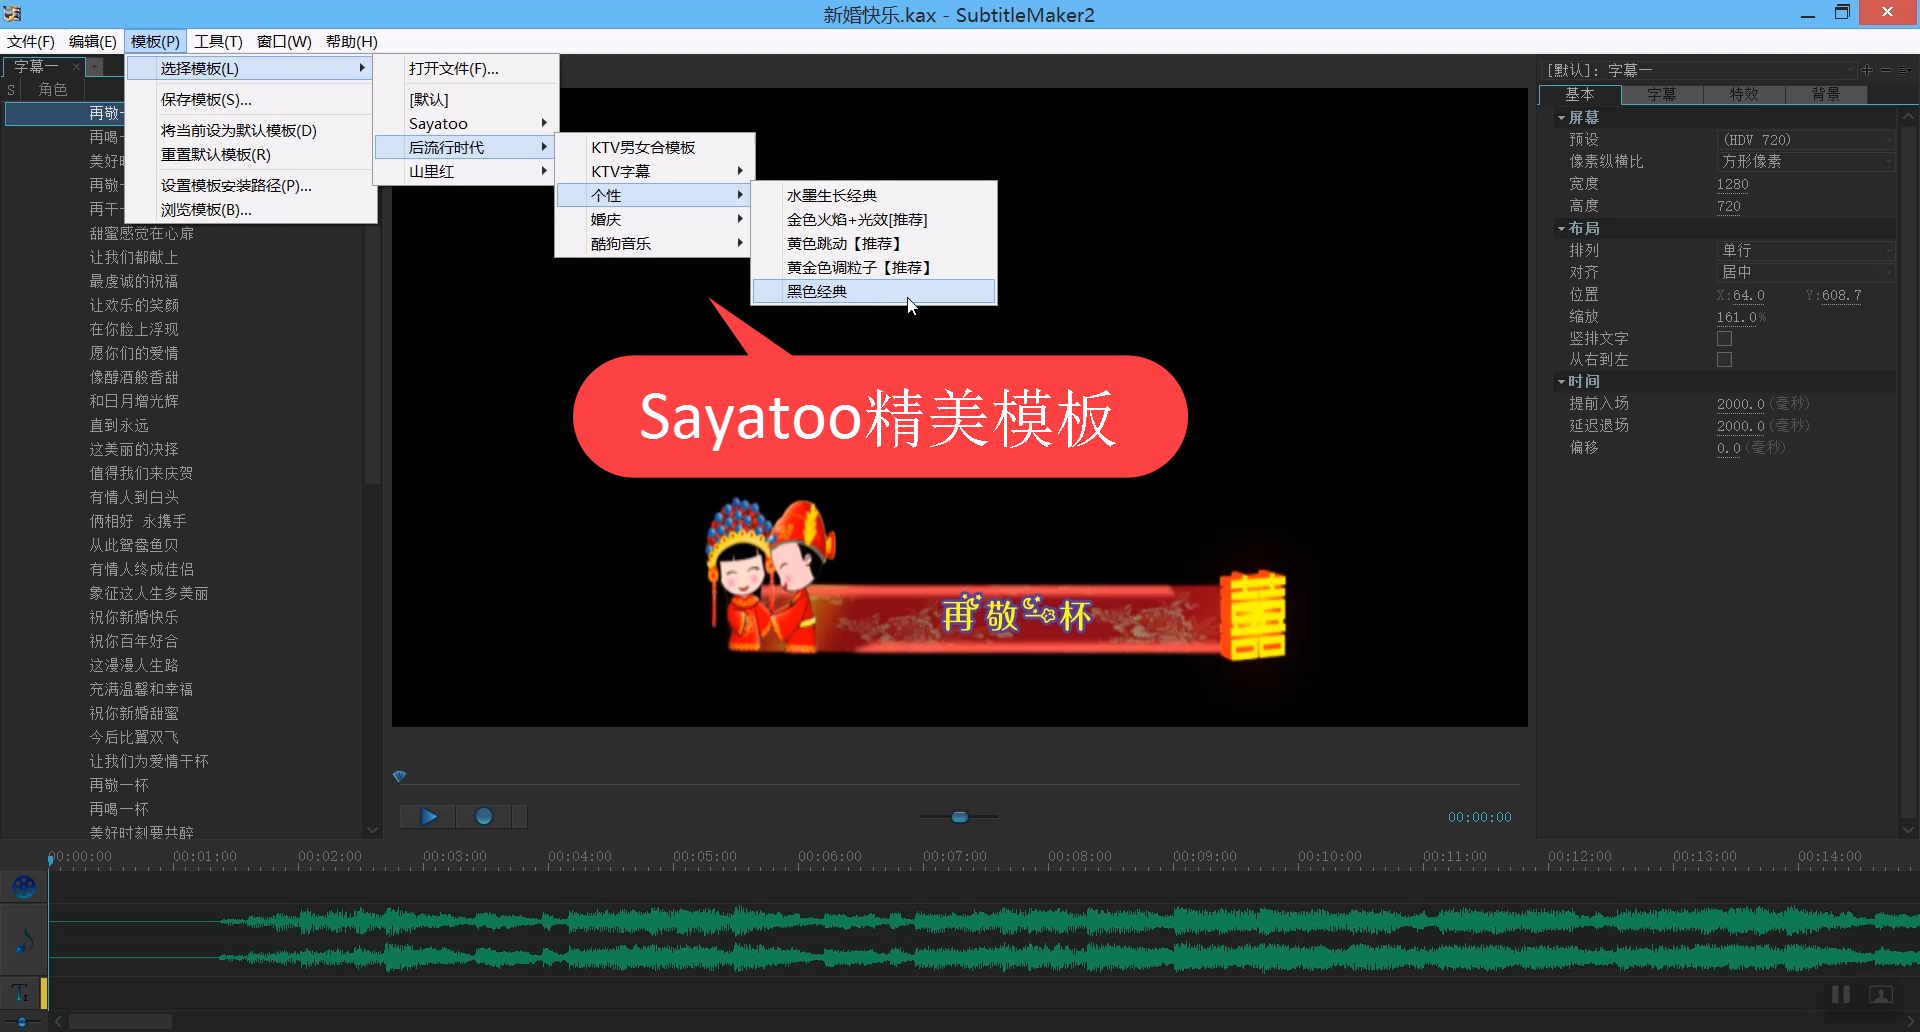This screenshot has width=1920, height=1032.
Task: Click the plus icon to add template style
Action: 1867,70
